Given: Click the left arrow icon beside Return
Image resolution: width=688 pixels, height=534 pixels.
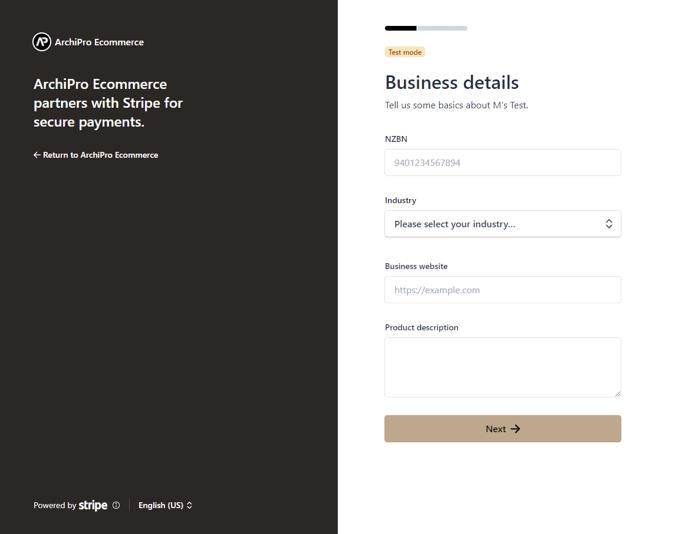Looking at the screenshot, I should [37, 155].
